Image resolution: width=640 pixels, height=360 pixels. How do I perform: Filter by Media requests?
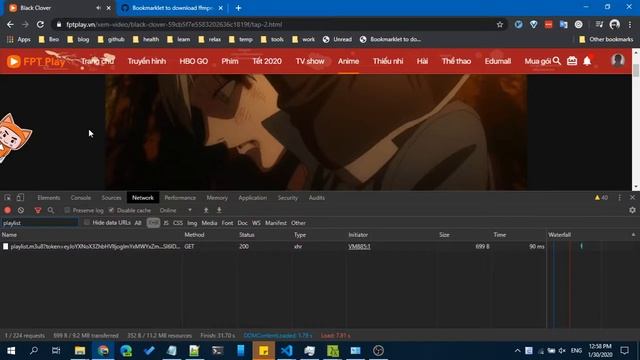[x=209, y=223]
